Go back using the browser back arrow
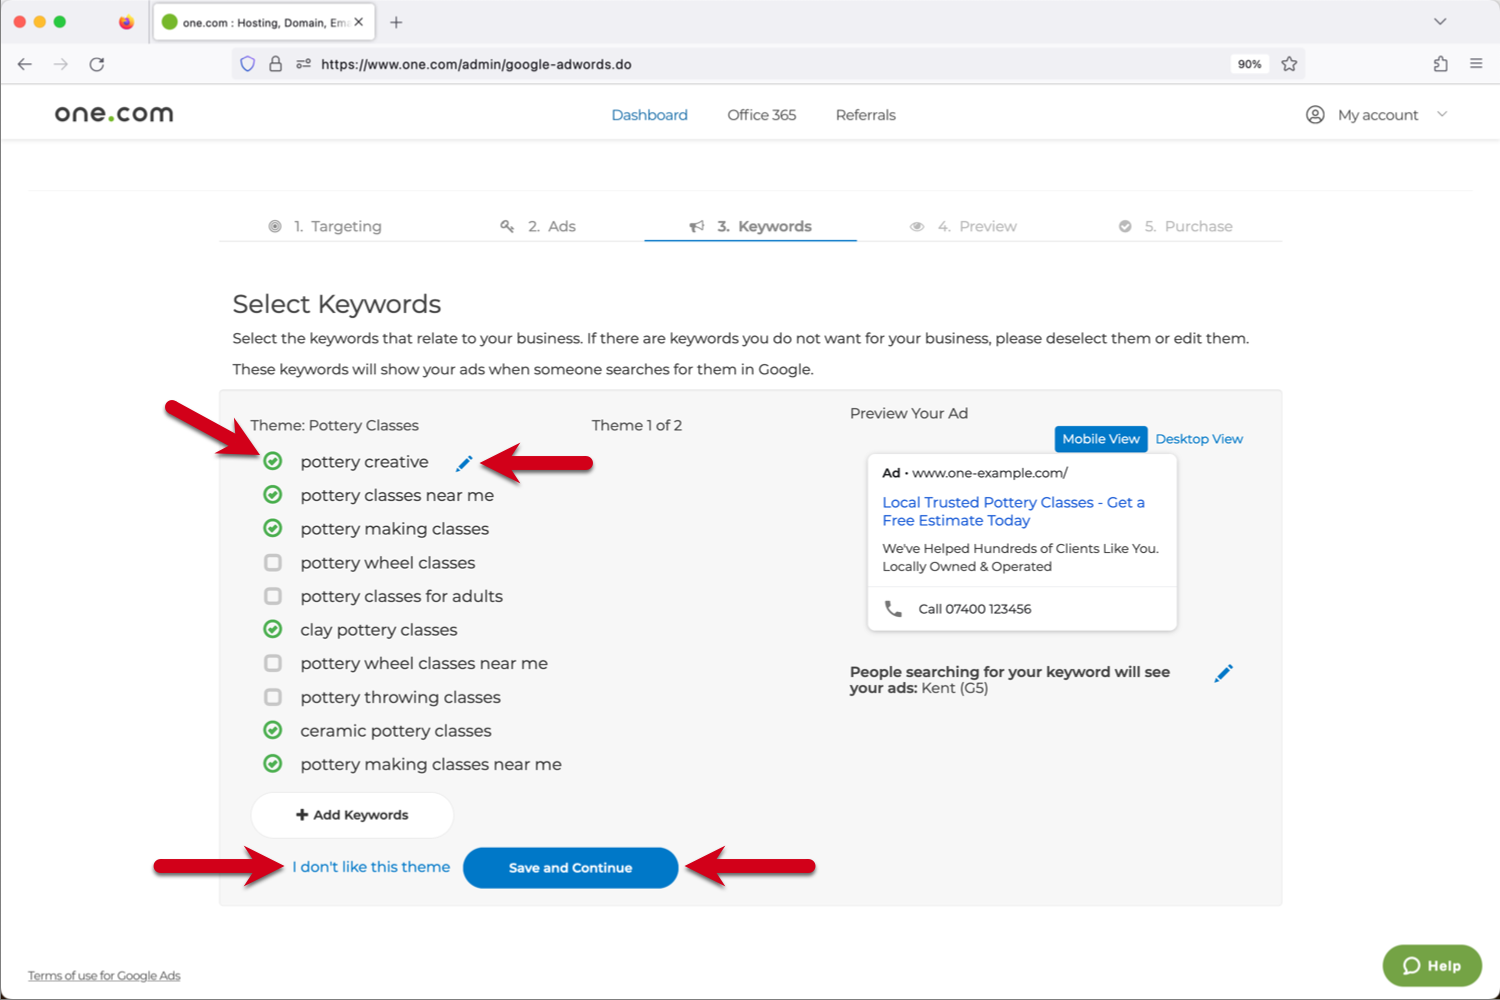 pos(25,64)
